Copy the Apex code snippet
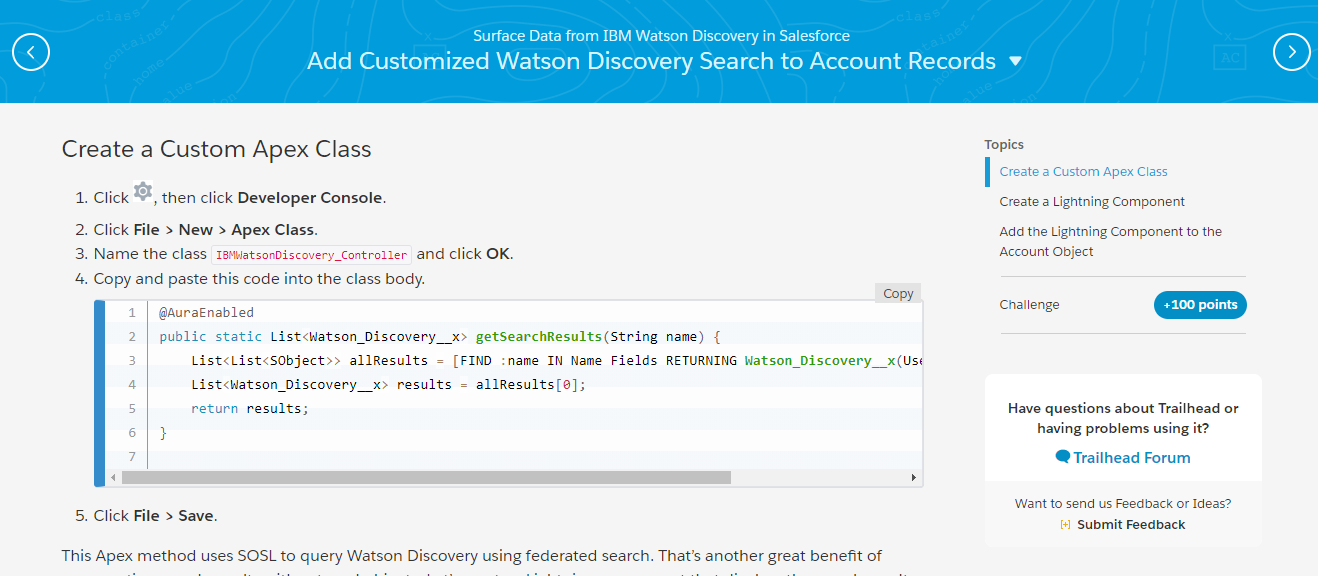Viewport: 1318px width, 576px height. pos(897,293)
